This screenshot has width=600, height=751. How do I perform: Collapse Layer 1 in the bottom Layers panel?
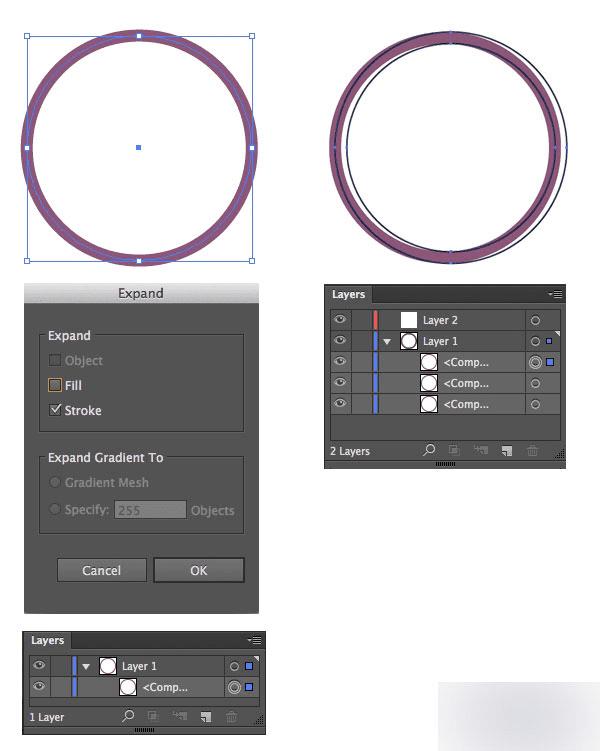point(86,666)
